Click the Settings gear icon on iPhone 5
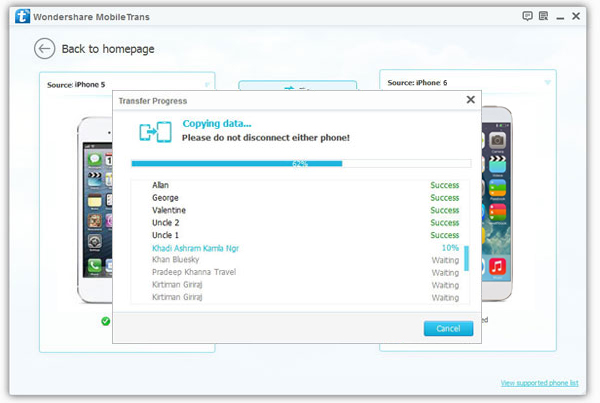This screenshot has width=600, height=403. coord(95,241)
